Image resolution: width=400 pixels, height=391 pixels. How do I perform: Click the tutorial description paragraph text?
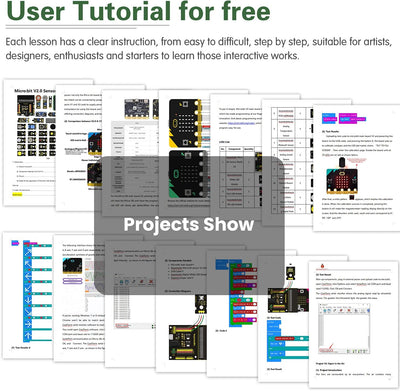pyautogui.click(x=199, y=48)
